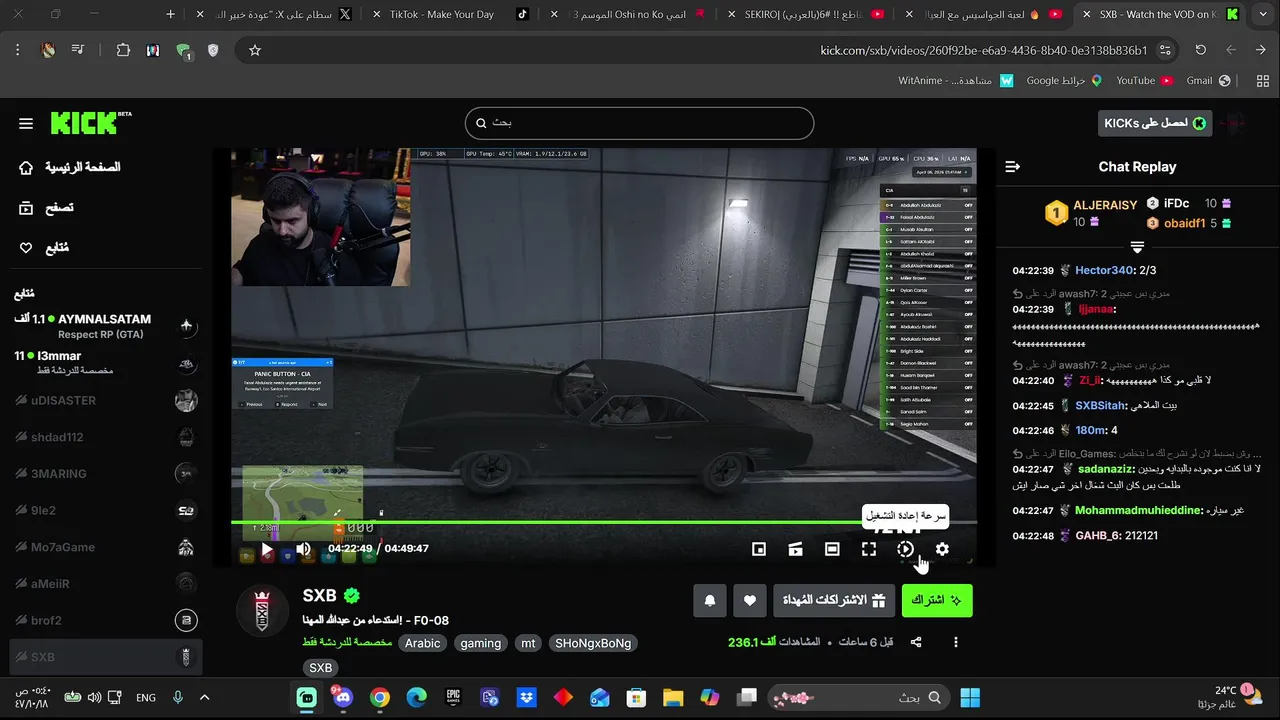
Task: Focus the بحث search box on Kick
Action: pos(639,123)
